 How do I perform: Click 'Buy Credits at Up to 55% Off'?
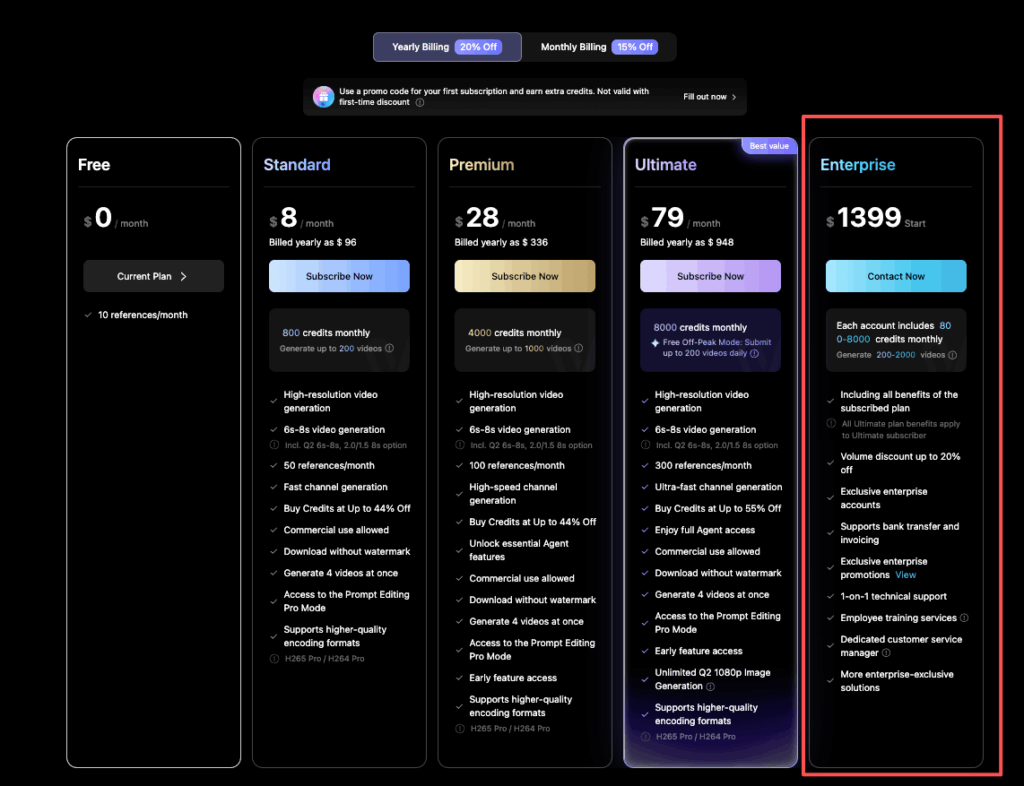click(x=718, y=509)
